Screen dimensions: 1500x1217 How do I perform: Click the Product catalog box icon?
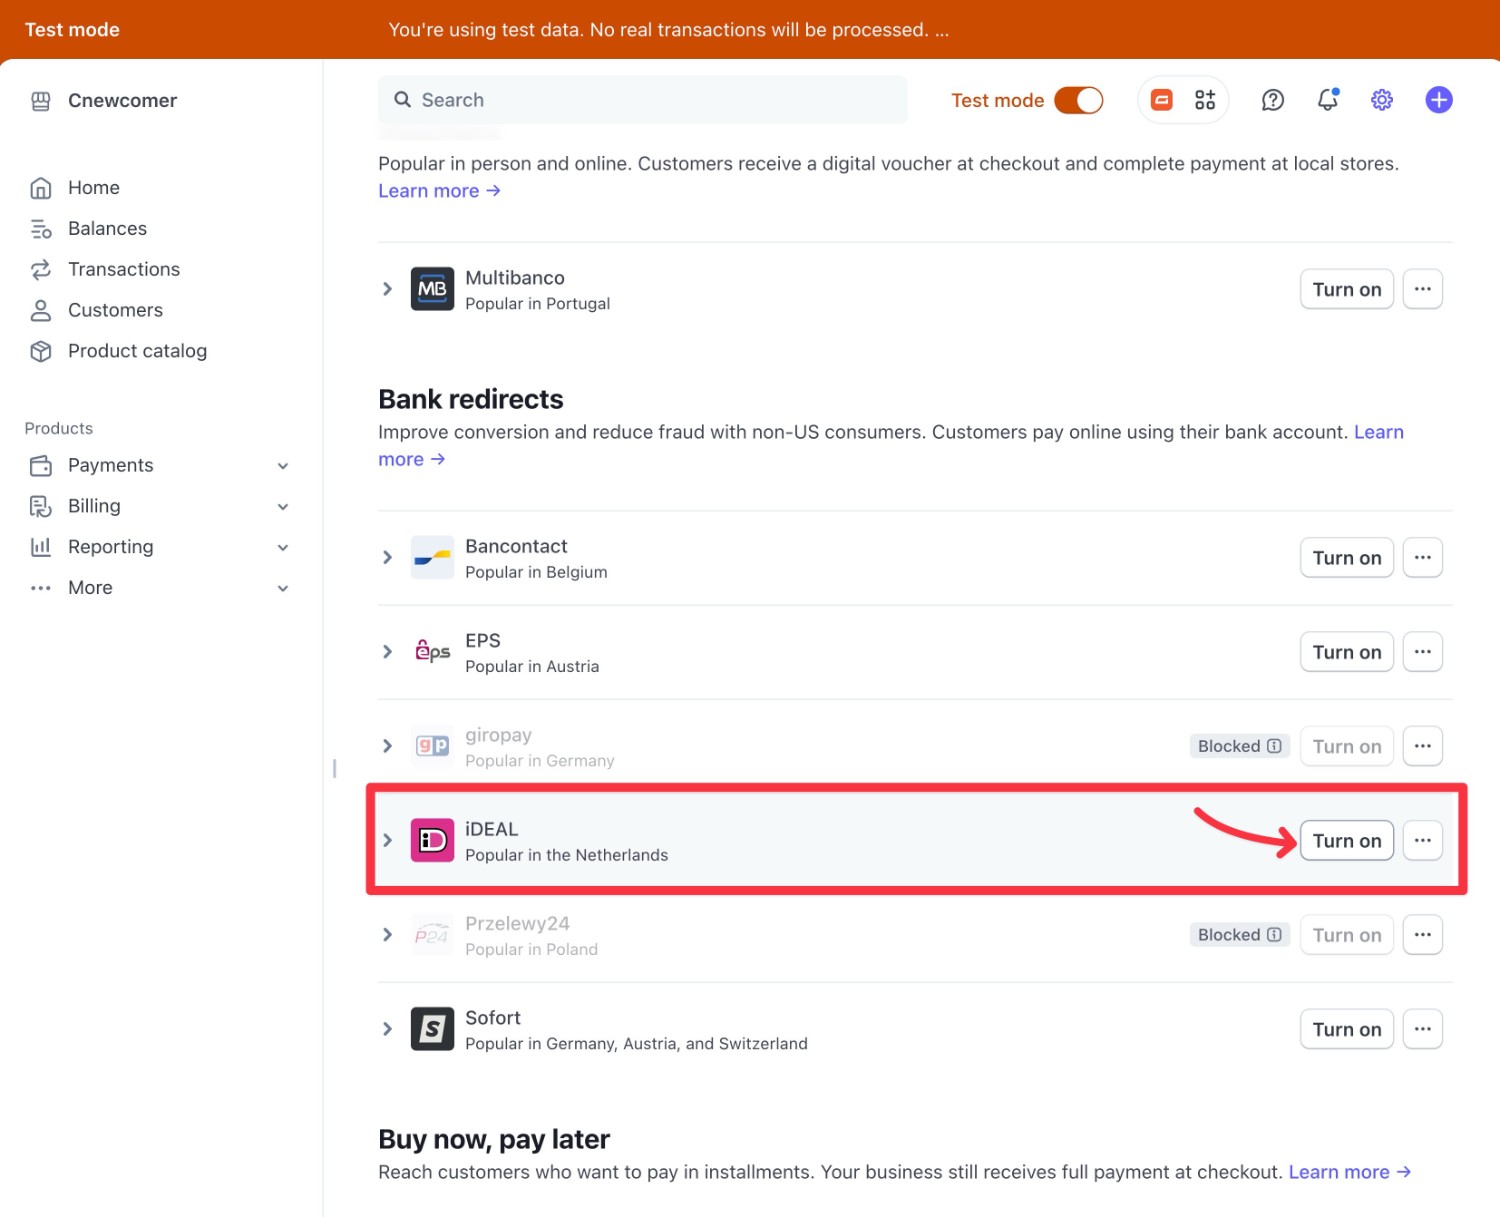click(41, 351)
